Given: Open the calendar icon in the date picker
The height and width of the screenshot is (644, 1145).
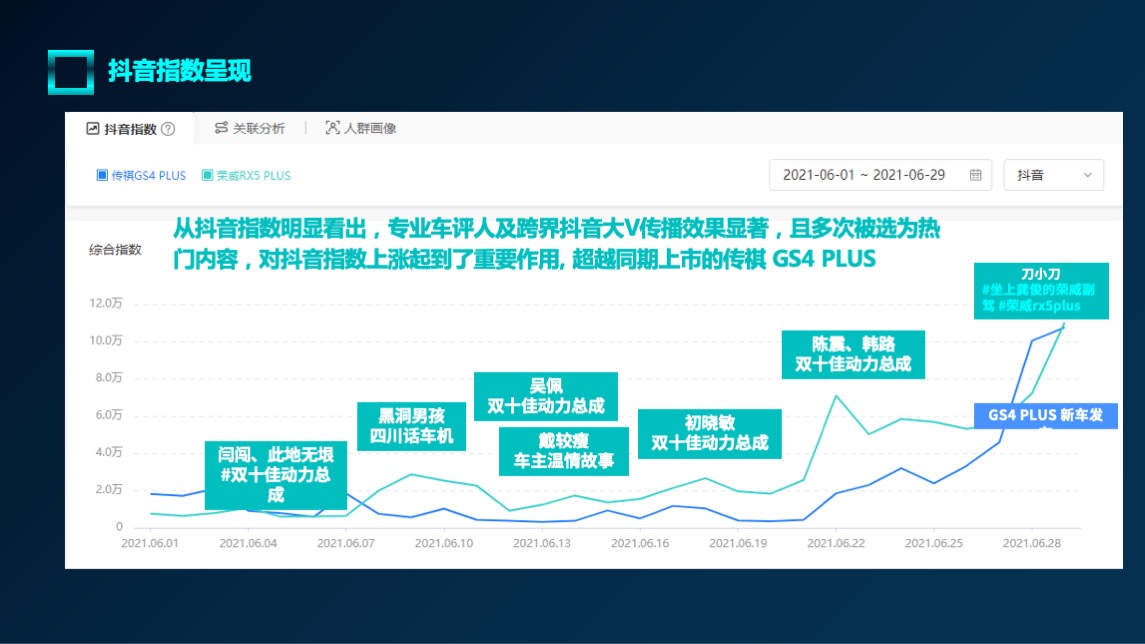Looking at the screenshot, I should (x=976, y=175).
